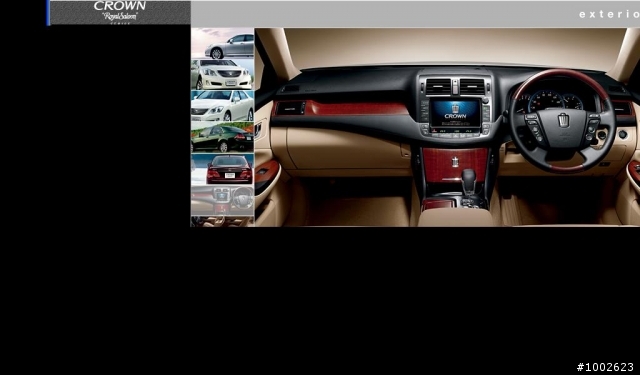The image size is (640, 375).
Task: Select the dark red Crown rear thumbnail
Action: (222, 169)
